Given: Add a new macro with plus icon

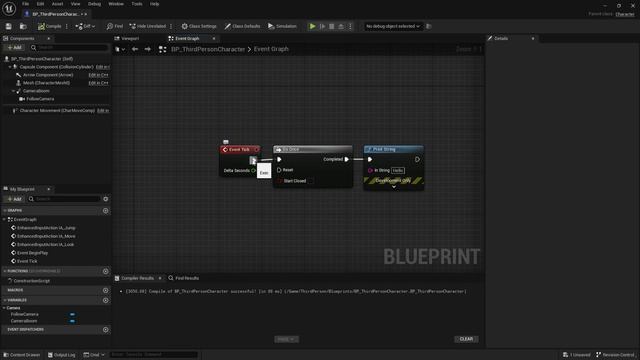Looking at the screenshot, I should [x=106, y=290].
